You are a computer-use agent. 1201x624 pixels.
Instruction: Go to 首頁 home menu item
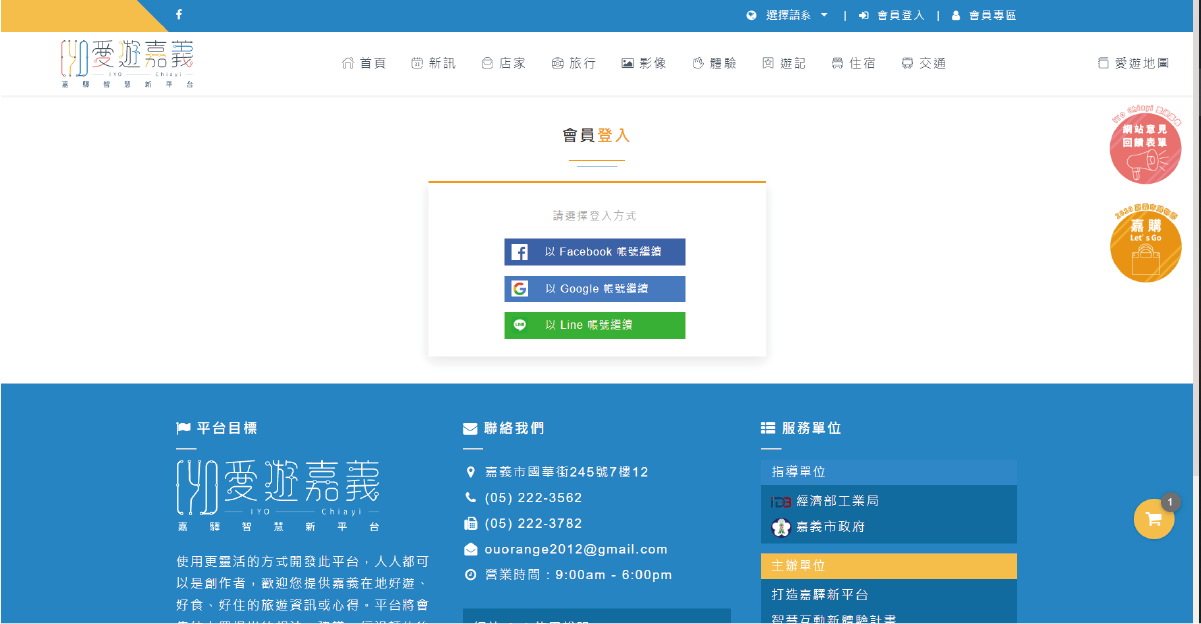click(364, 63)
